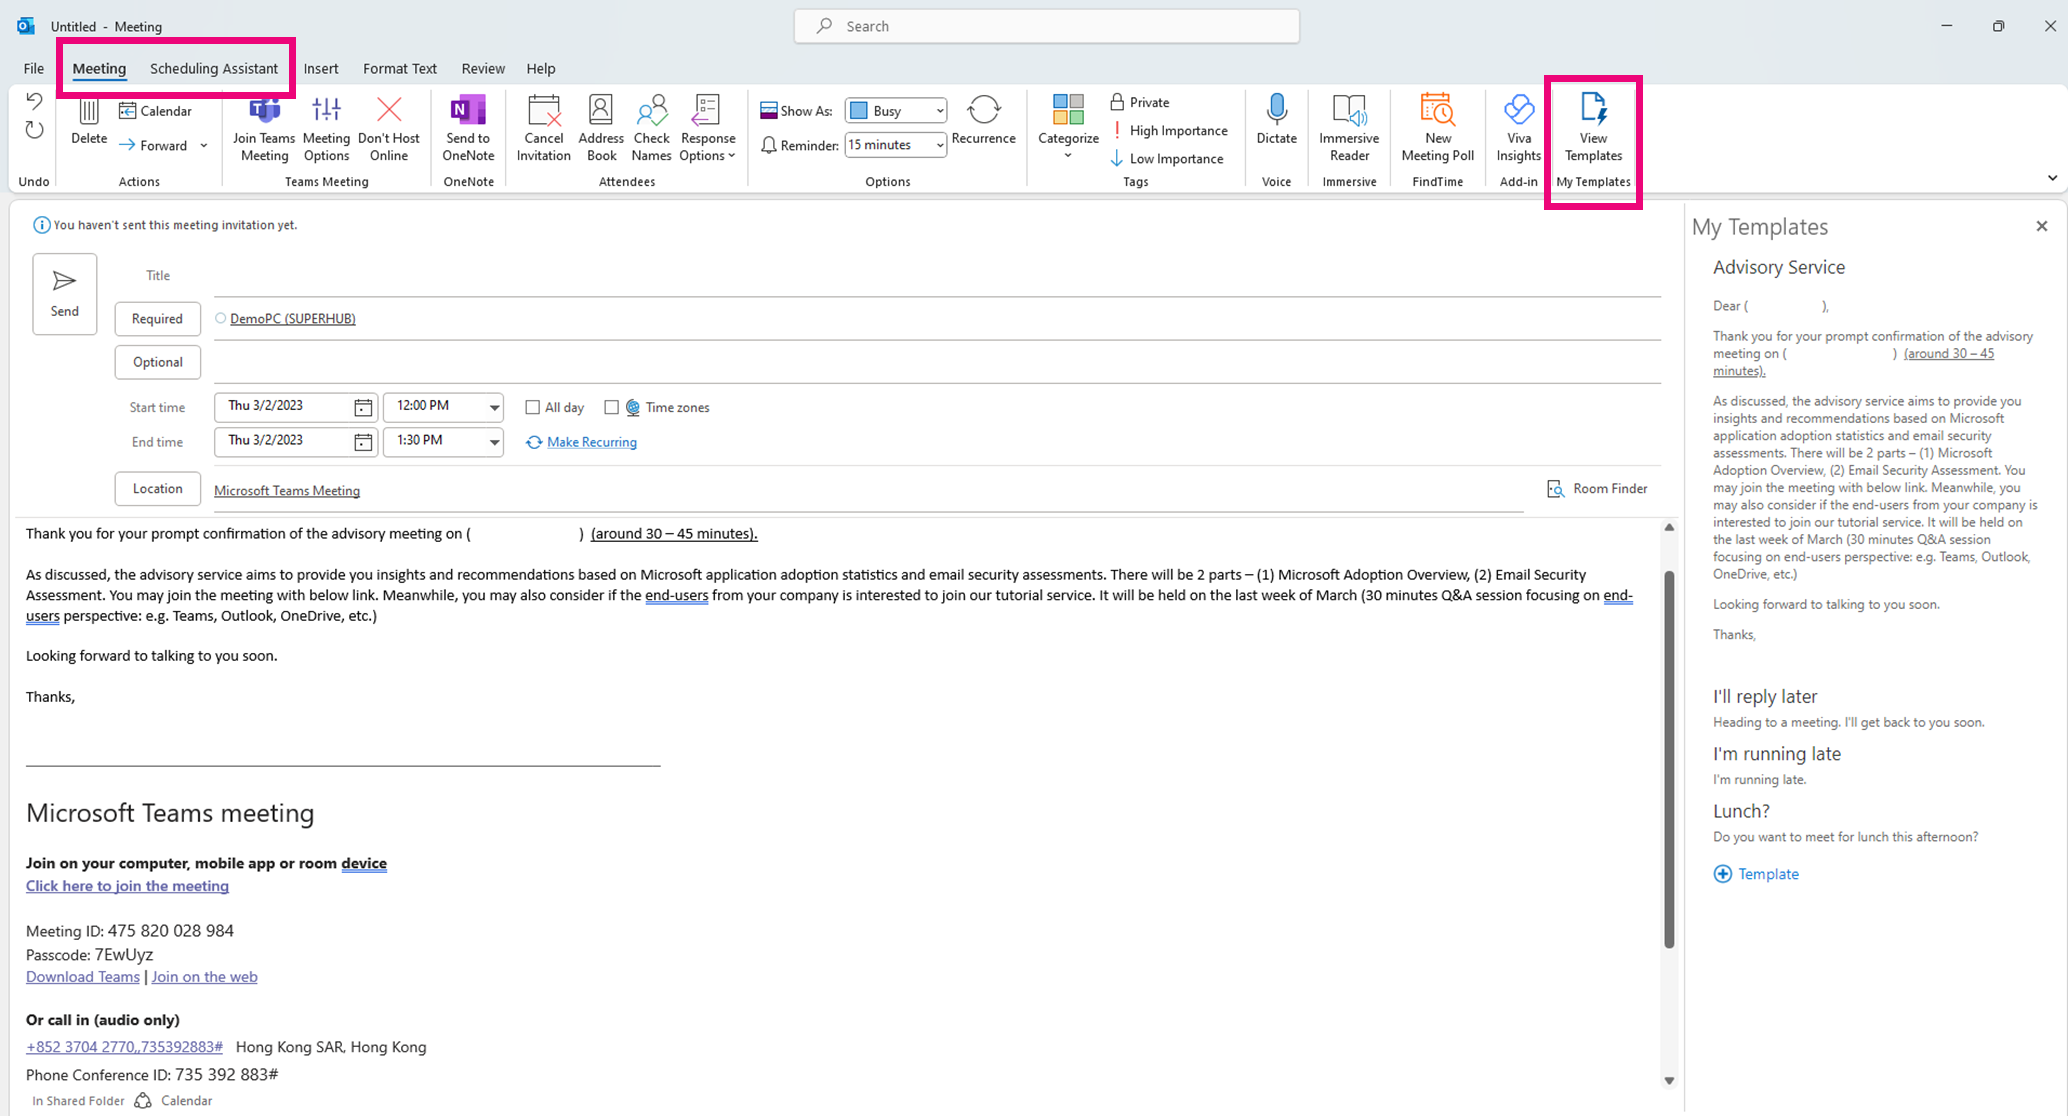
Task: Toggle DemoPC (SUPERHUB) presence circle
Action: tap(221, 318)
